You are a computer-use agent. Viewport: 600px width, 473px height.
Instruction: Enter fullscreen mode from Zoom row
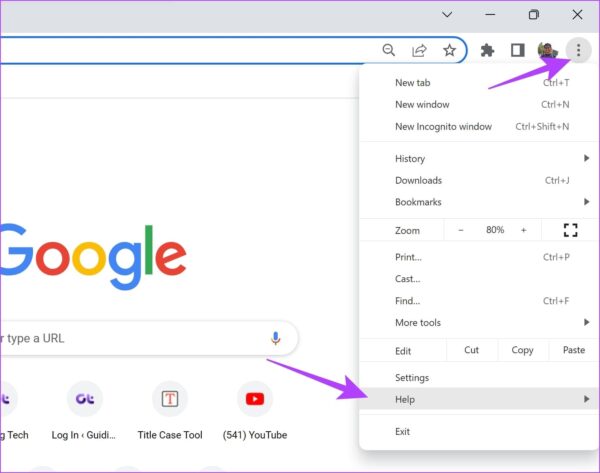571,230
